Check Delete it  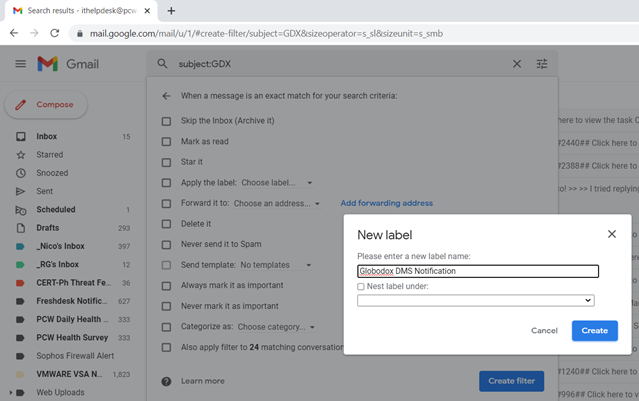coord(166,224)
